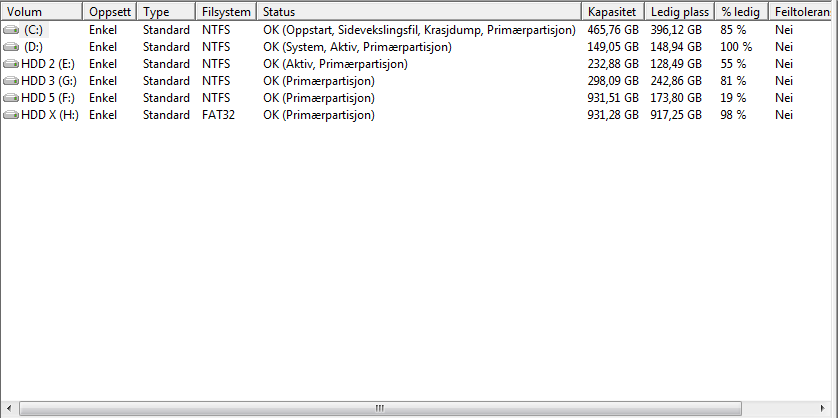Select the HDD 2 (E:) volume name
The height and width of the screenshot is (418, 838).
click(x=48, y=64)
